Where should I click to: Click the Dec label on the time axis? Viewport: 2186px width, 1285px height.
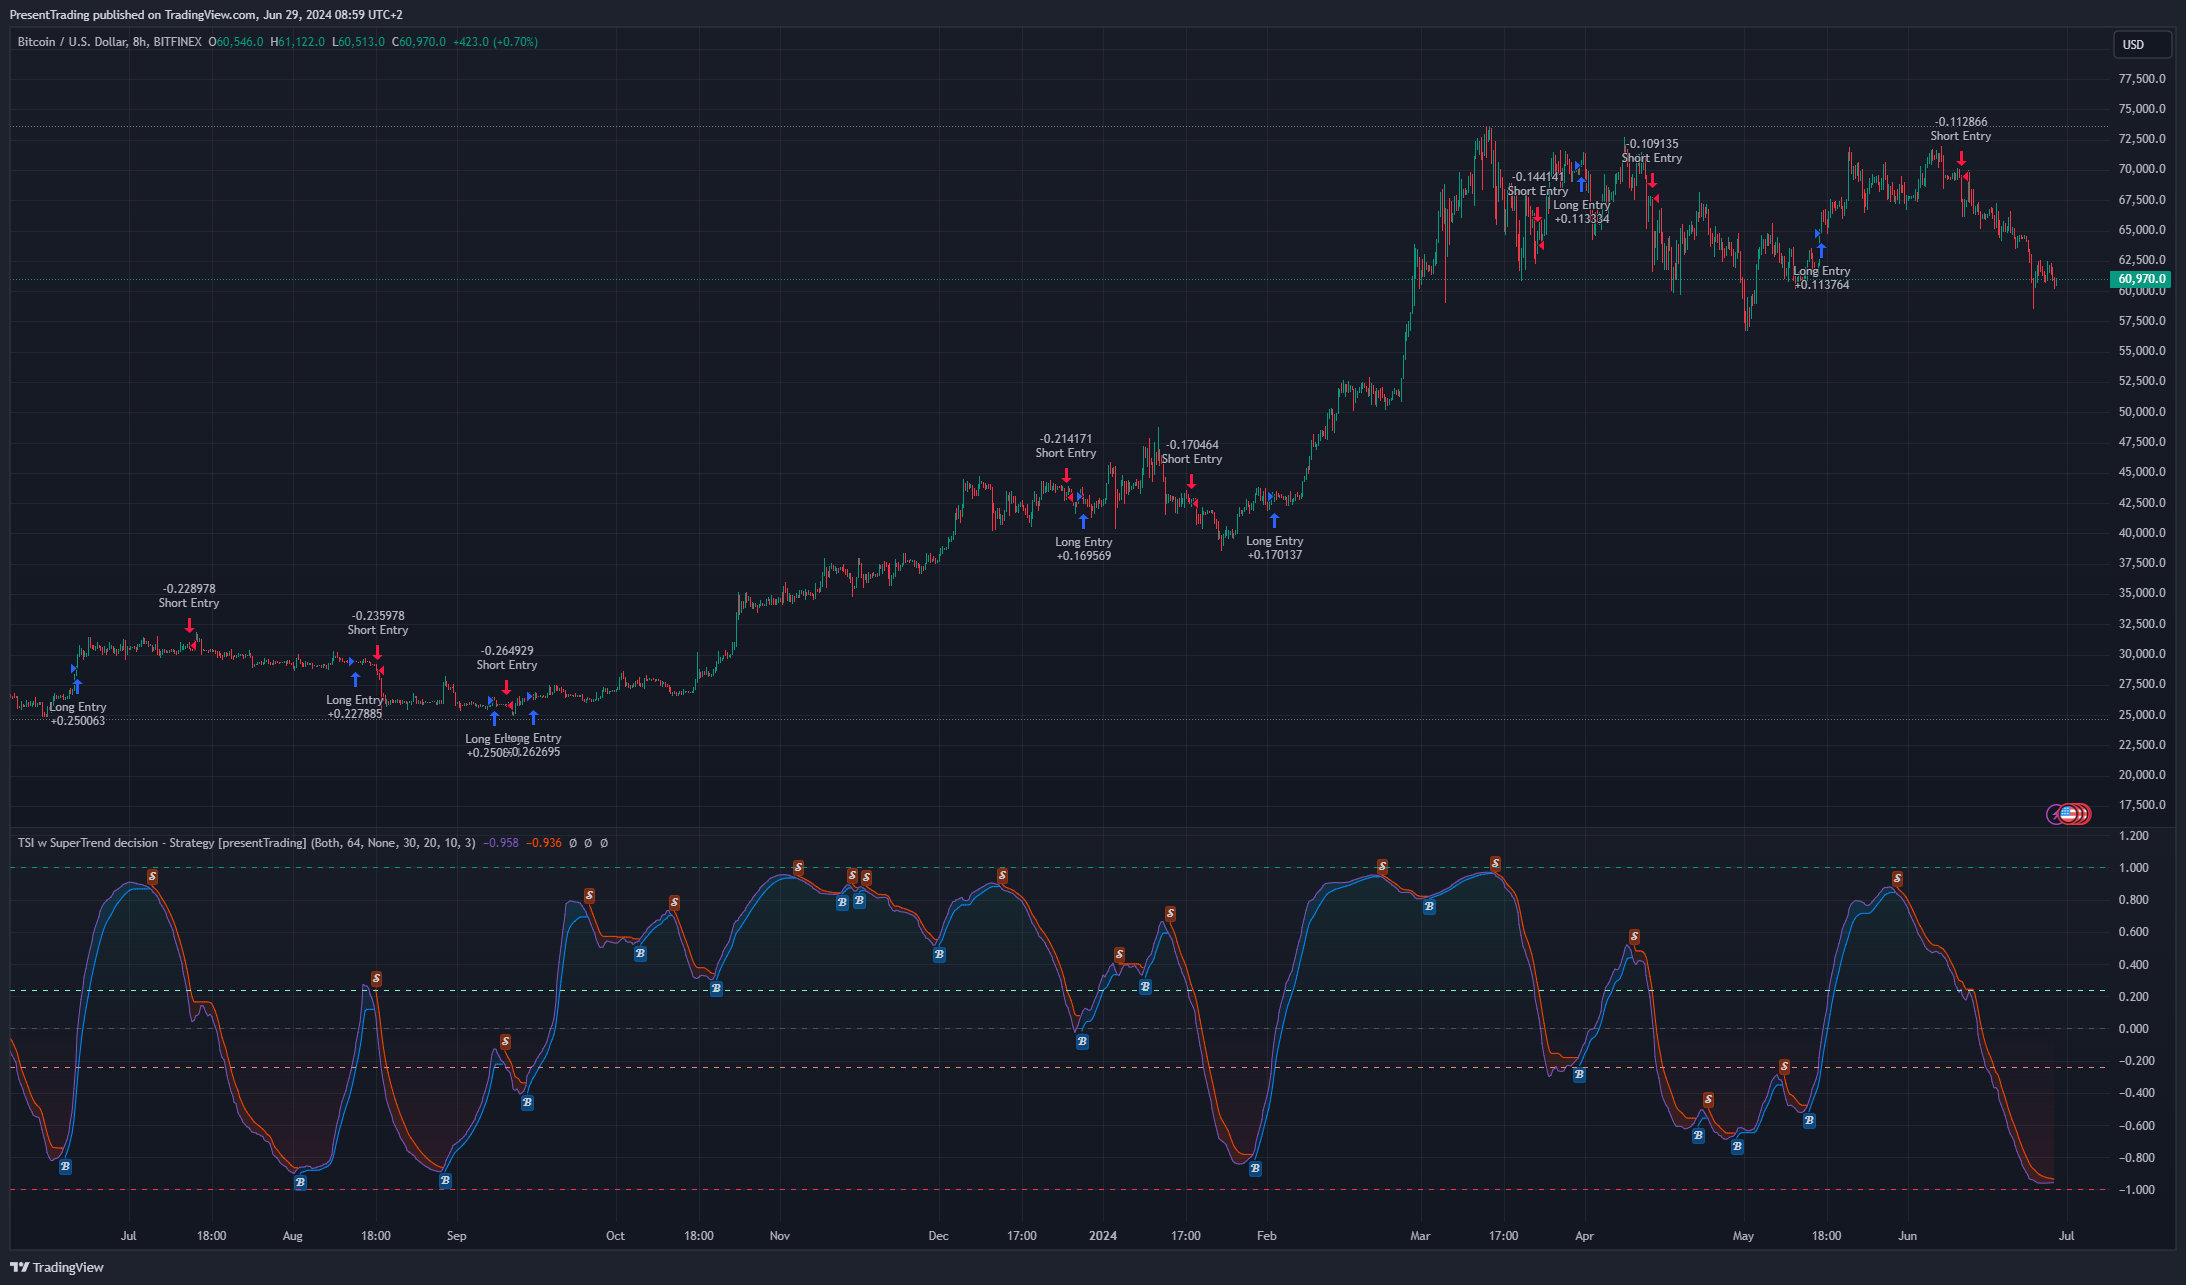938,1236
